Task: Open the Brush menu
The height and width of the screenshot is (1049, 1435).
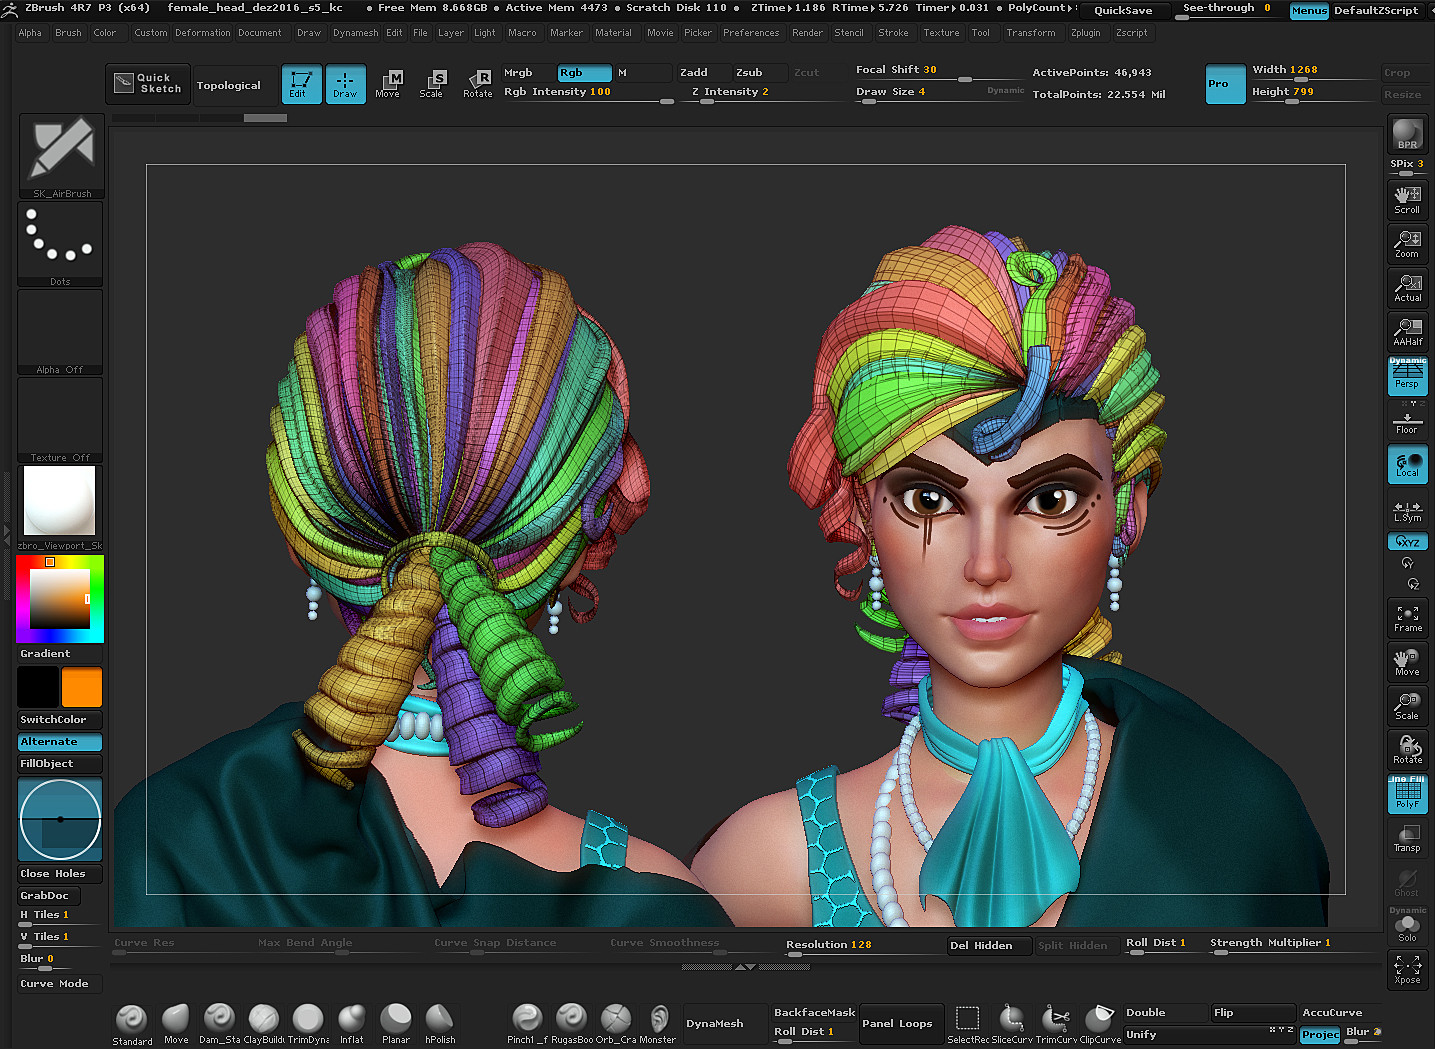Action: click(x=68, y=33)
